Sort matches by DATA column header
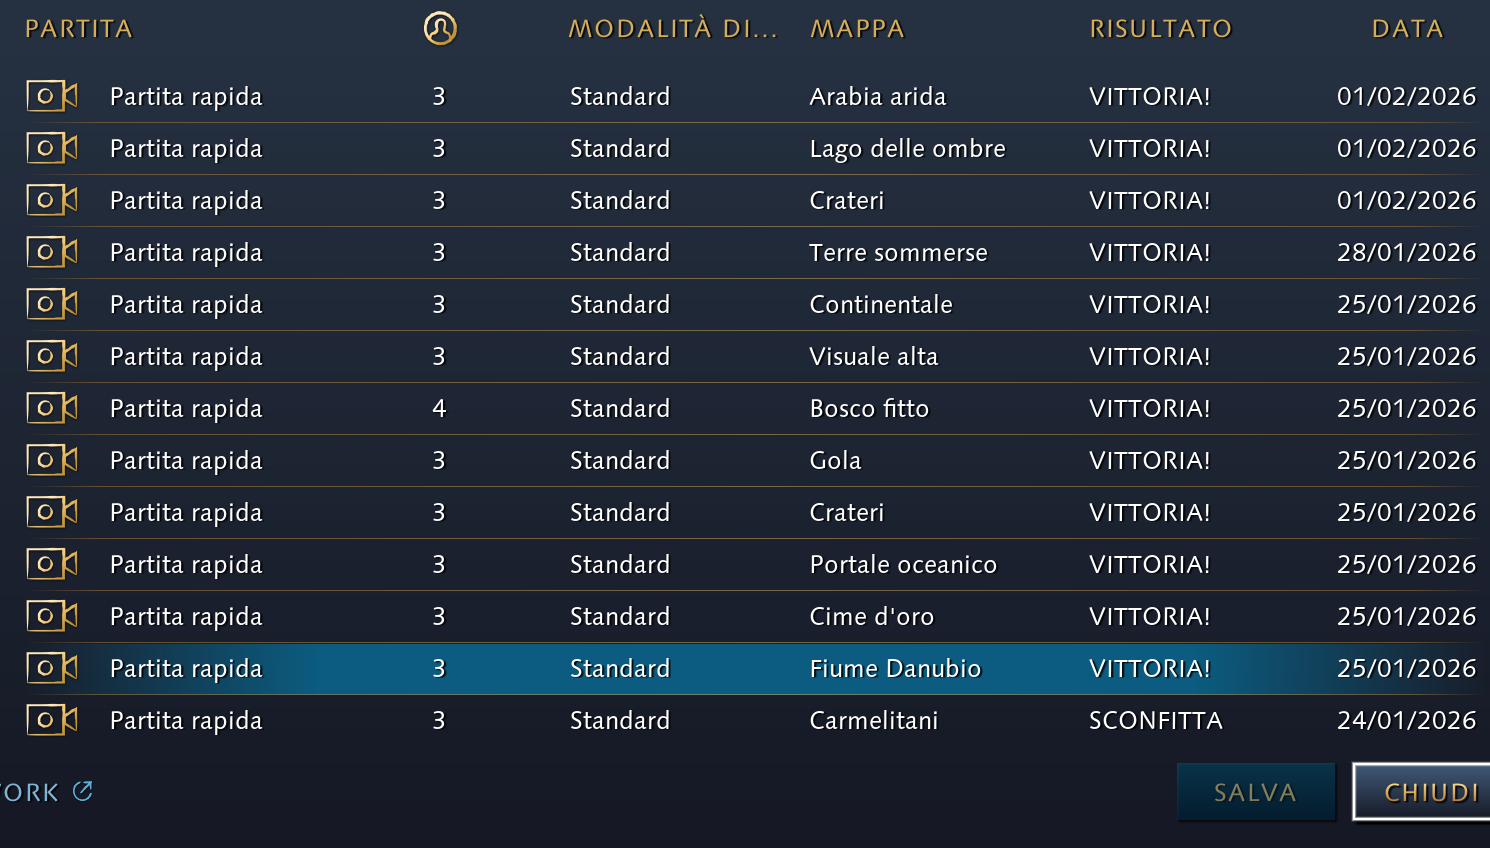Screen dimensions: 1490x848 pos(1407,29)
